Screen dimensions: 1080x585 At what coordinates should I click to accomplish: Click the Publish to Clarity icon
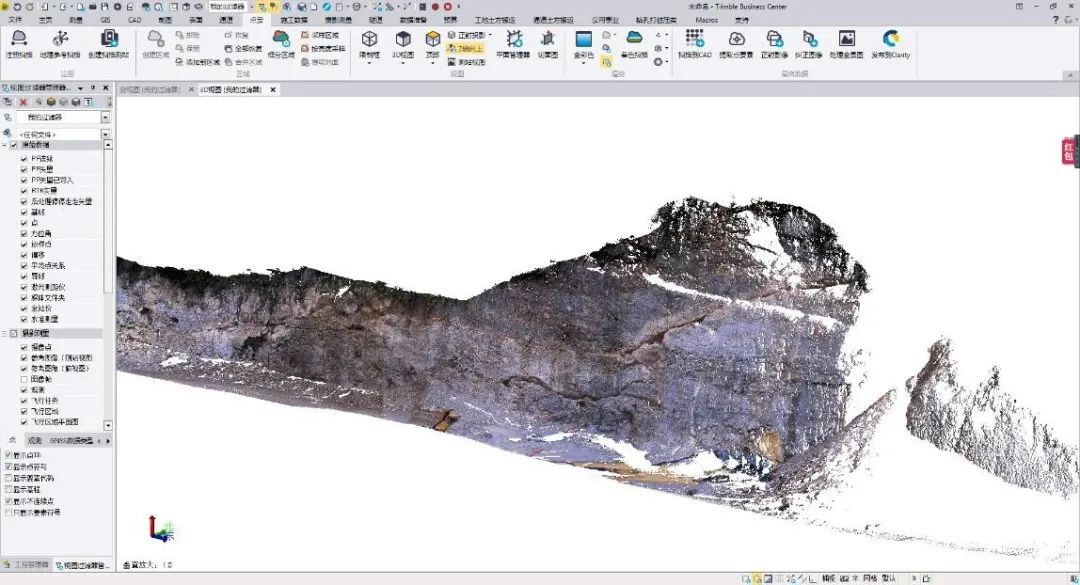click(890, 39)
